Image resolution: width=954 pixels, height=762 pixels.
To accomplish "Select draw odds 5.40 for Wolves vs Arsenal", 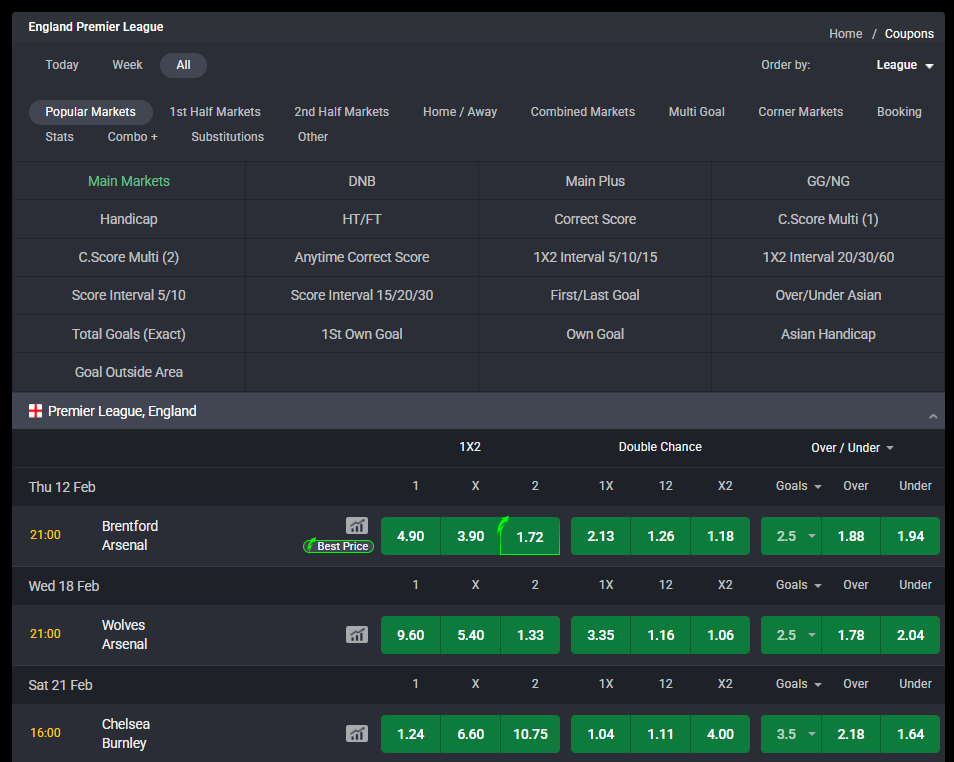I will click(x=470, y=635).
